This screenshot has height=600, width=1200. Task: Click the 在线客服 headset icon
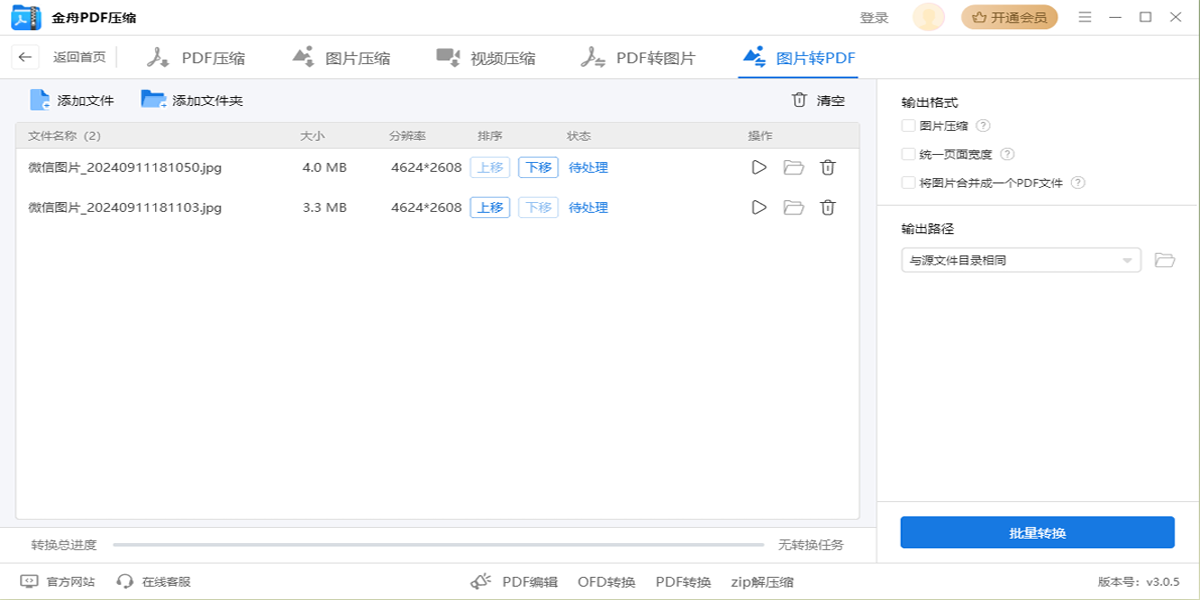click(x=125, y=581)
